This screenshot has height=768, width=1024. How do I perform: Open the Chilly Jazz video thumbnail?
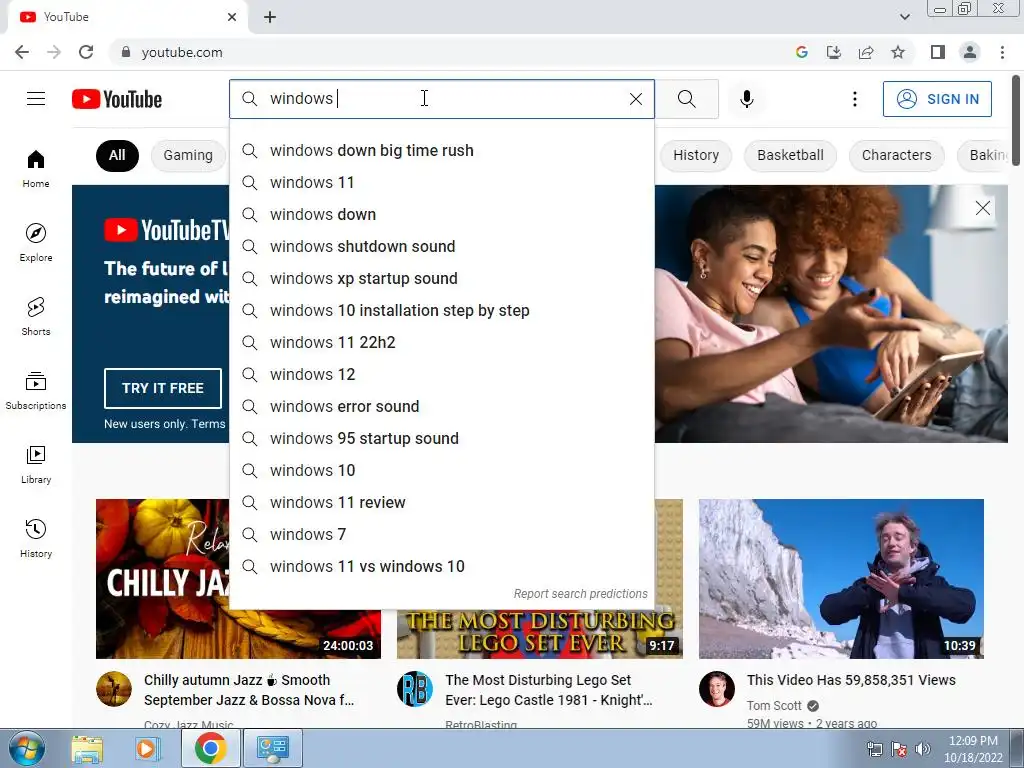[163, 579]
